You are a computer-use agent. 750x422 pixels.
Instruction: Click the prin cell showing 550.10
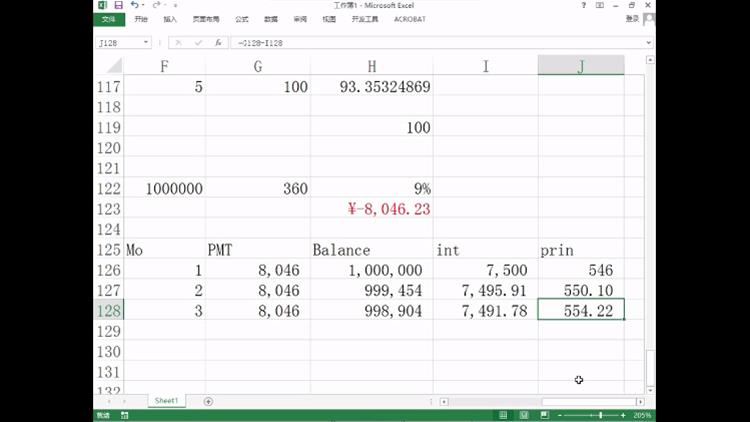coord(581,290)
